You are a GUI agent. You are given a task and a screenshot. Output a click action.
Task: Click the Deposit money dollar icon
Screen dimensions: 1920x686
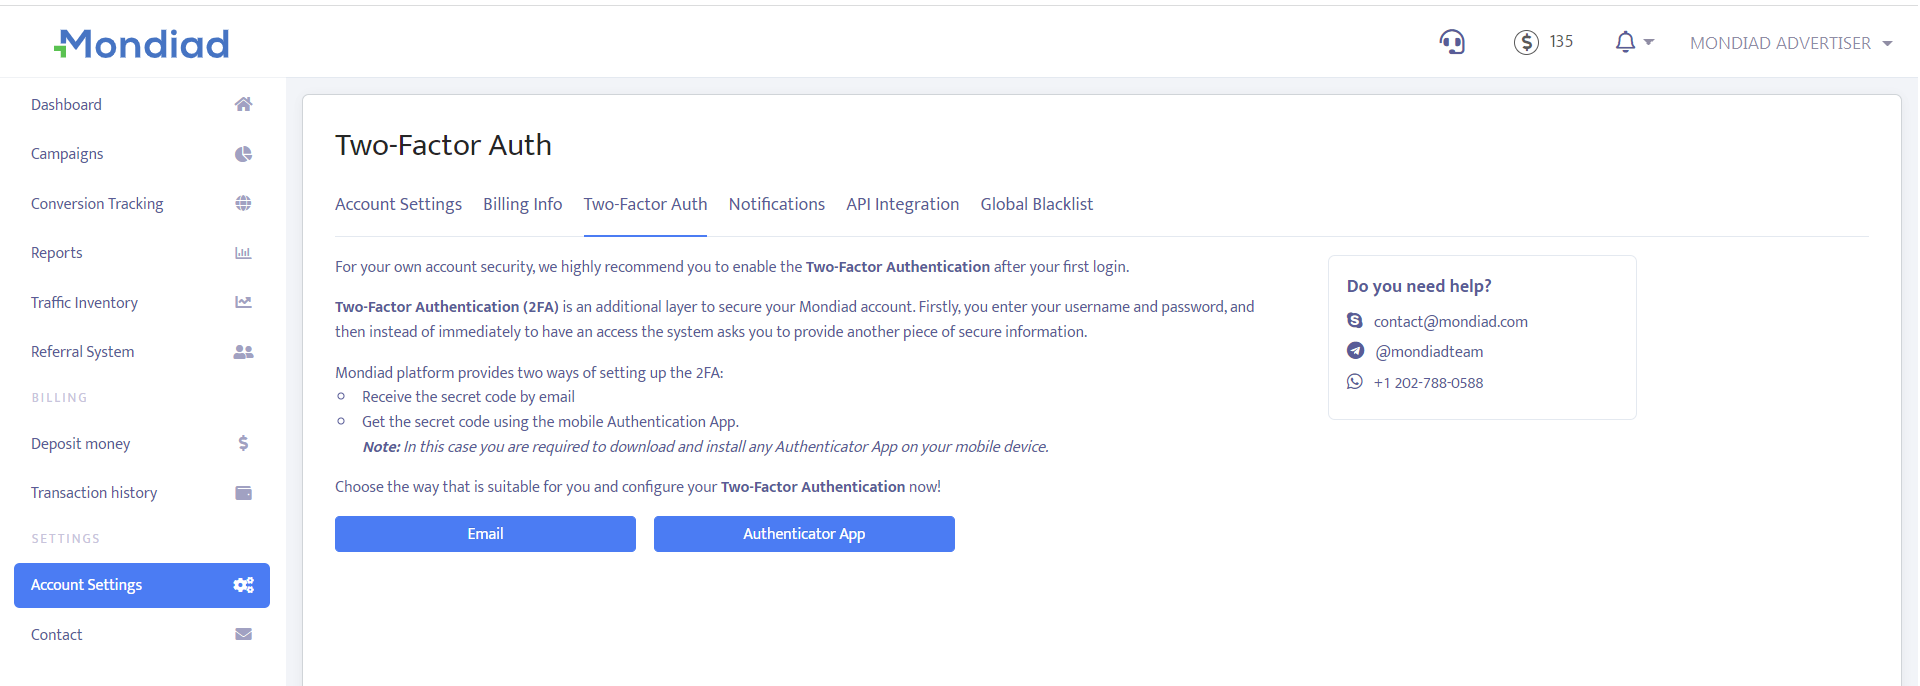point(243,443)
